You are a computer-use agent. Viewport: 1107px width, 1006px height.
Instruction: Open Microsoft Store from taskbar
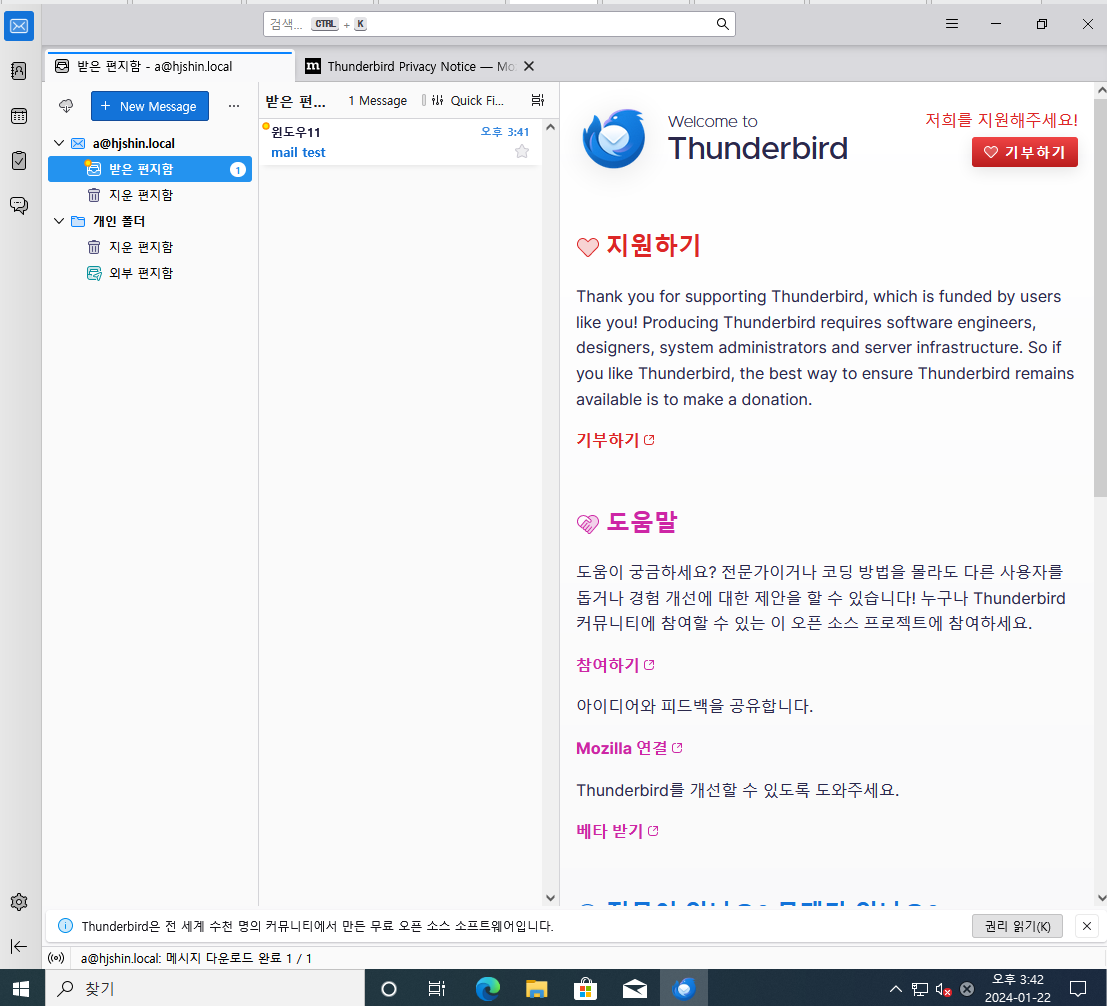click(x=585, y=988)
